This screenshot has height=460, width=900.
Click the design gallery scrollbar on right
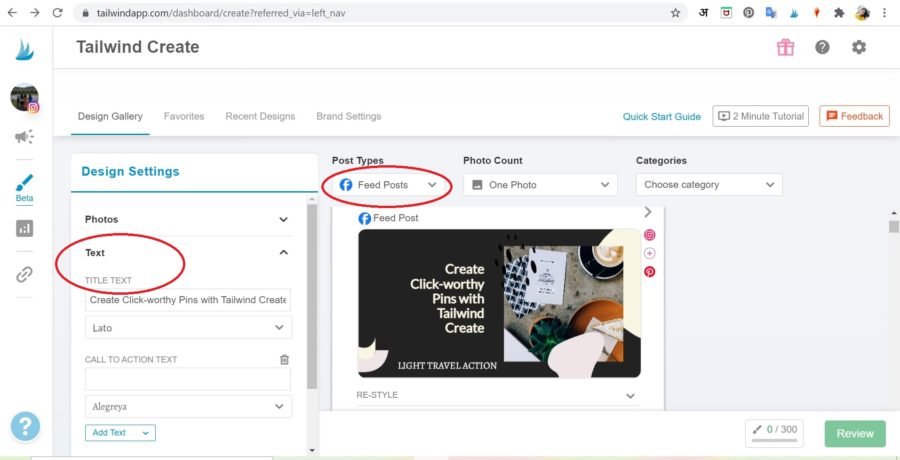click(894, 226)
